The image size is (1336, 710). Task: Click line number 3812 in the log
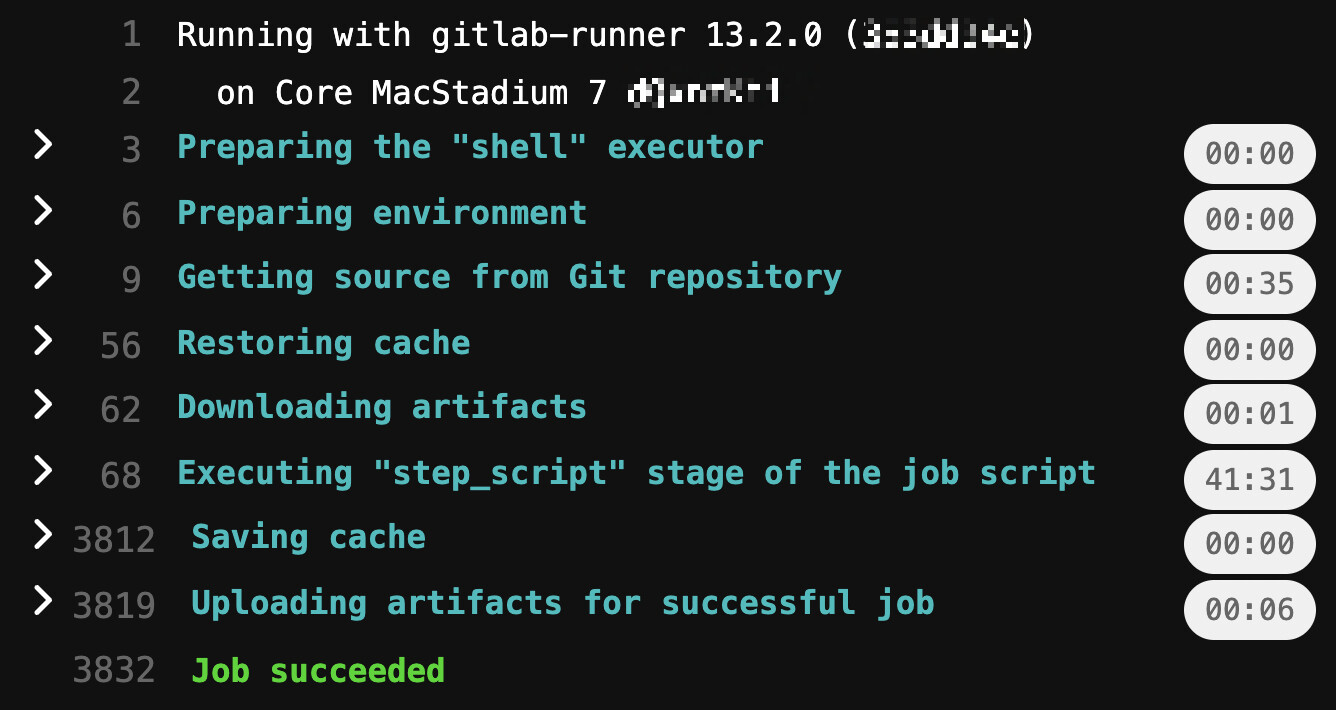[x=113, y=537]
